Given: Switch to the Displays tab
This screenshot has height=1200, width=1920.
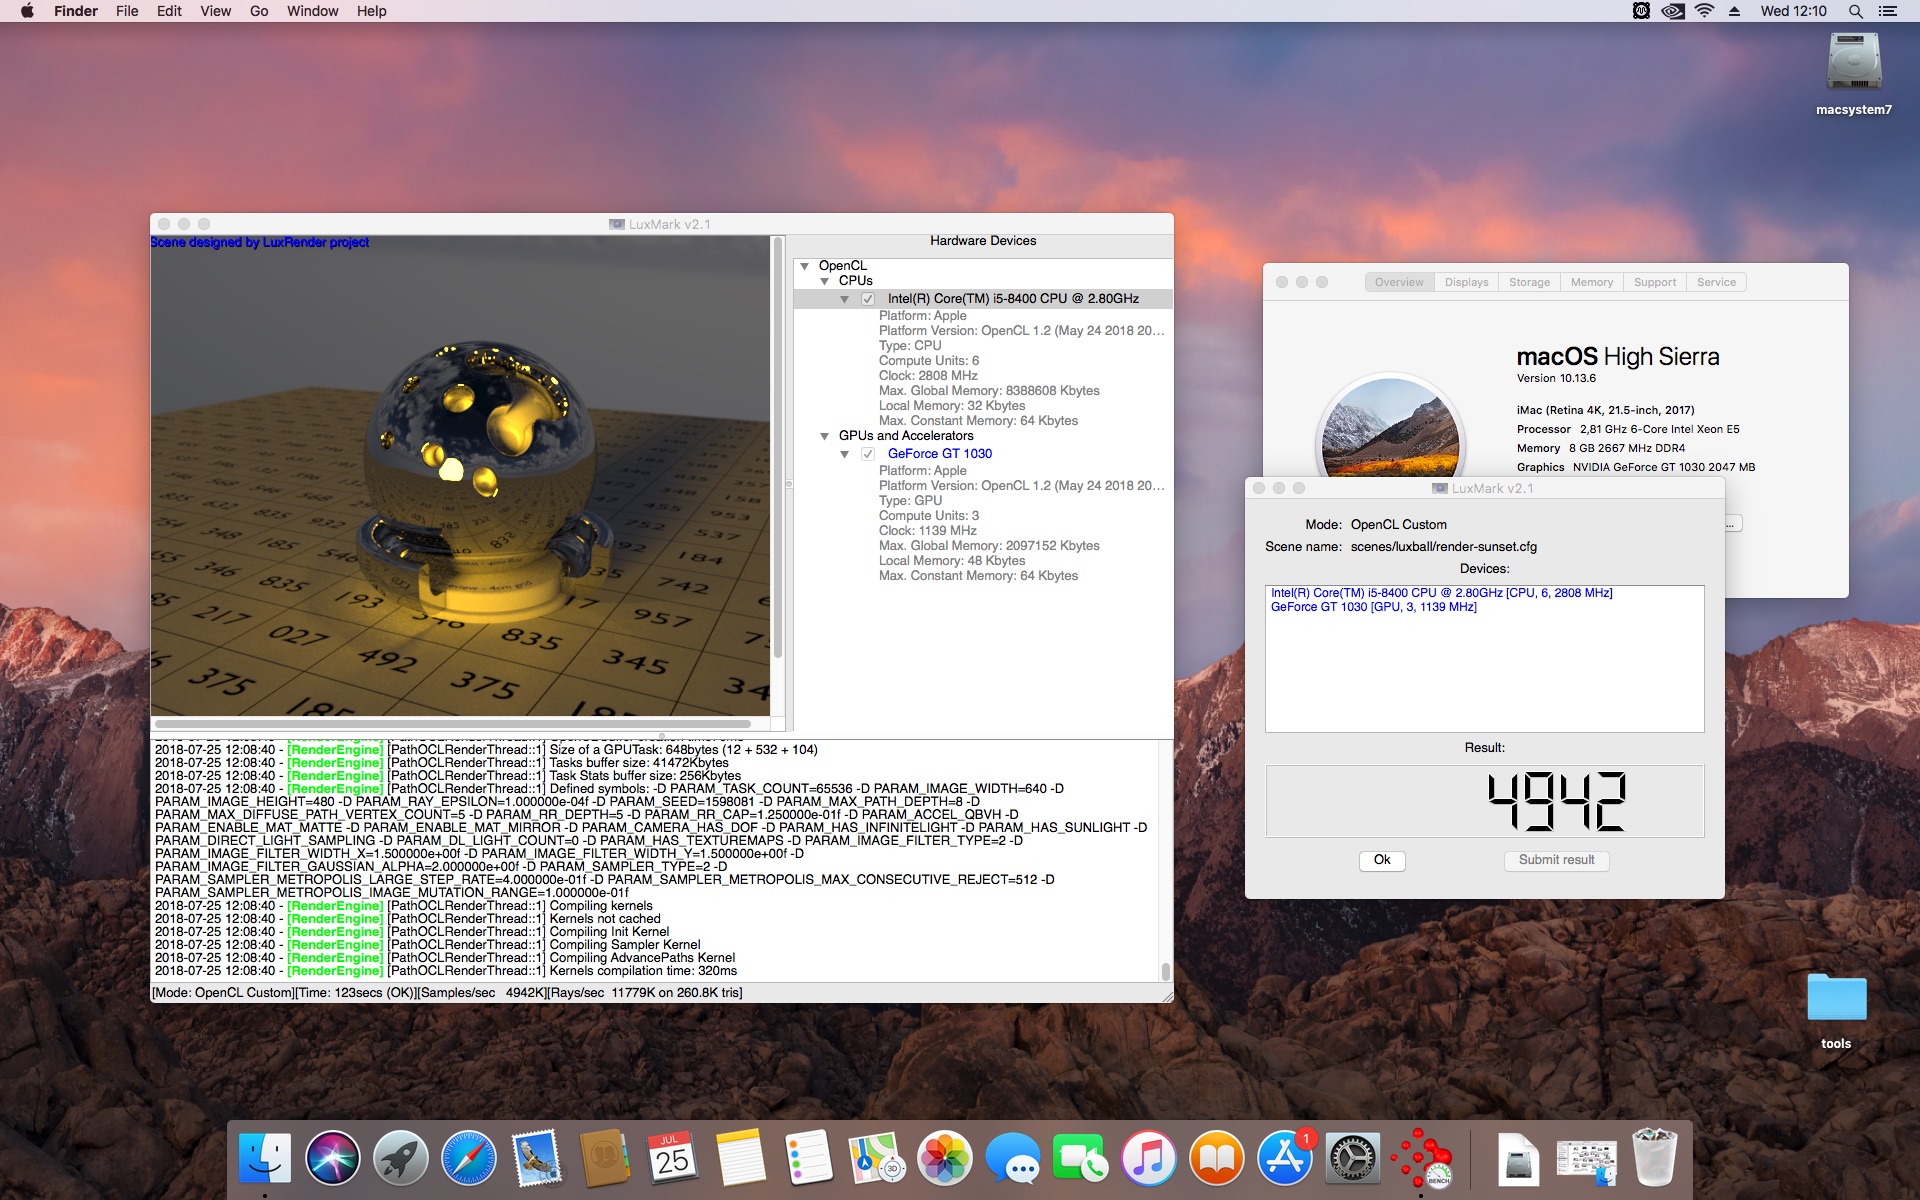Looking at the screenshot, I should pyautogui.click(x=1466, y=282).
